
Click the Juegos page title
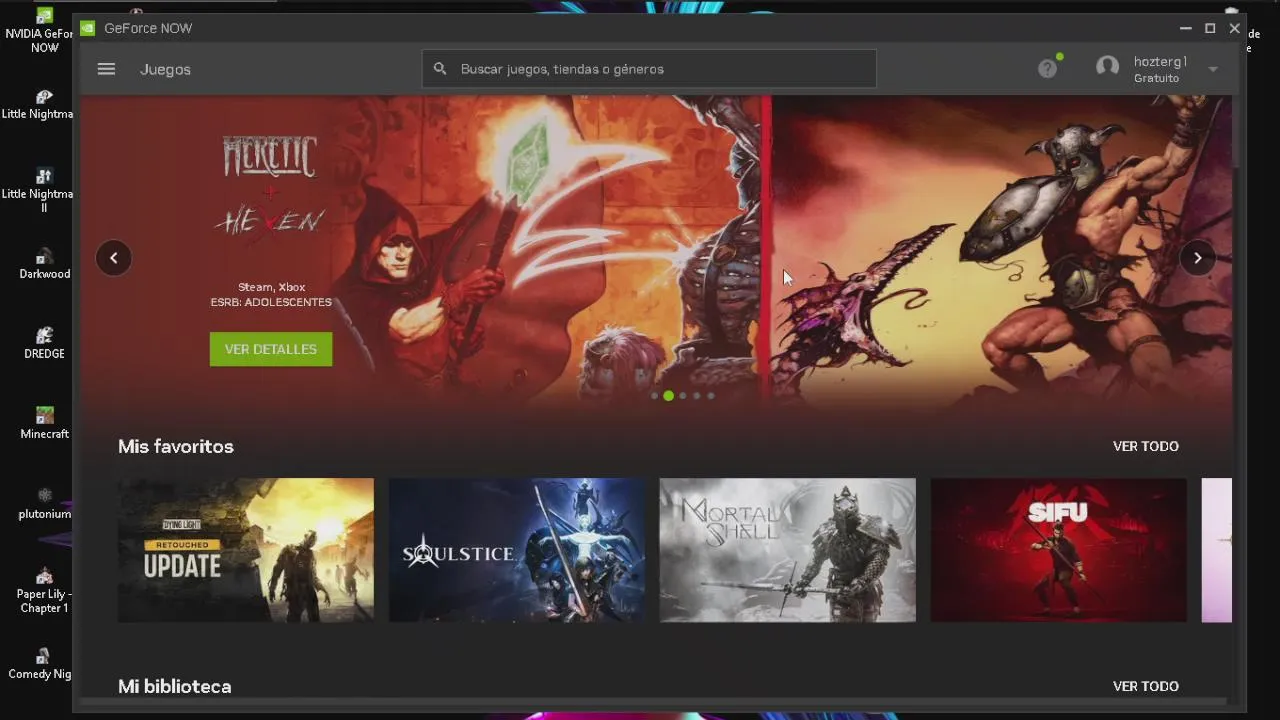tap(165, 69)
